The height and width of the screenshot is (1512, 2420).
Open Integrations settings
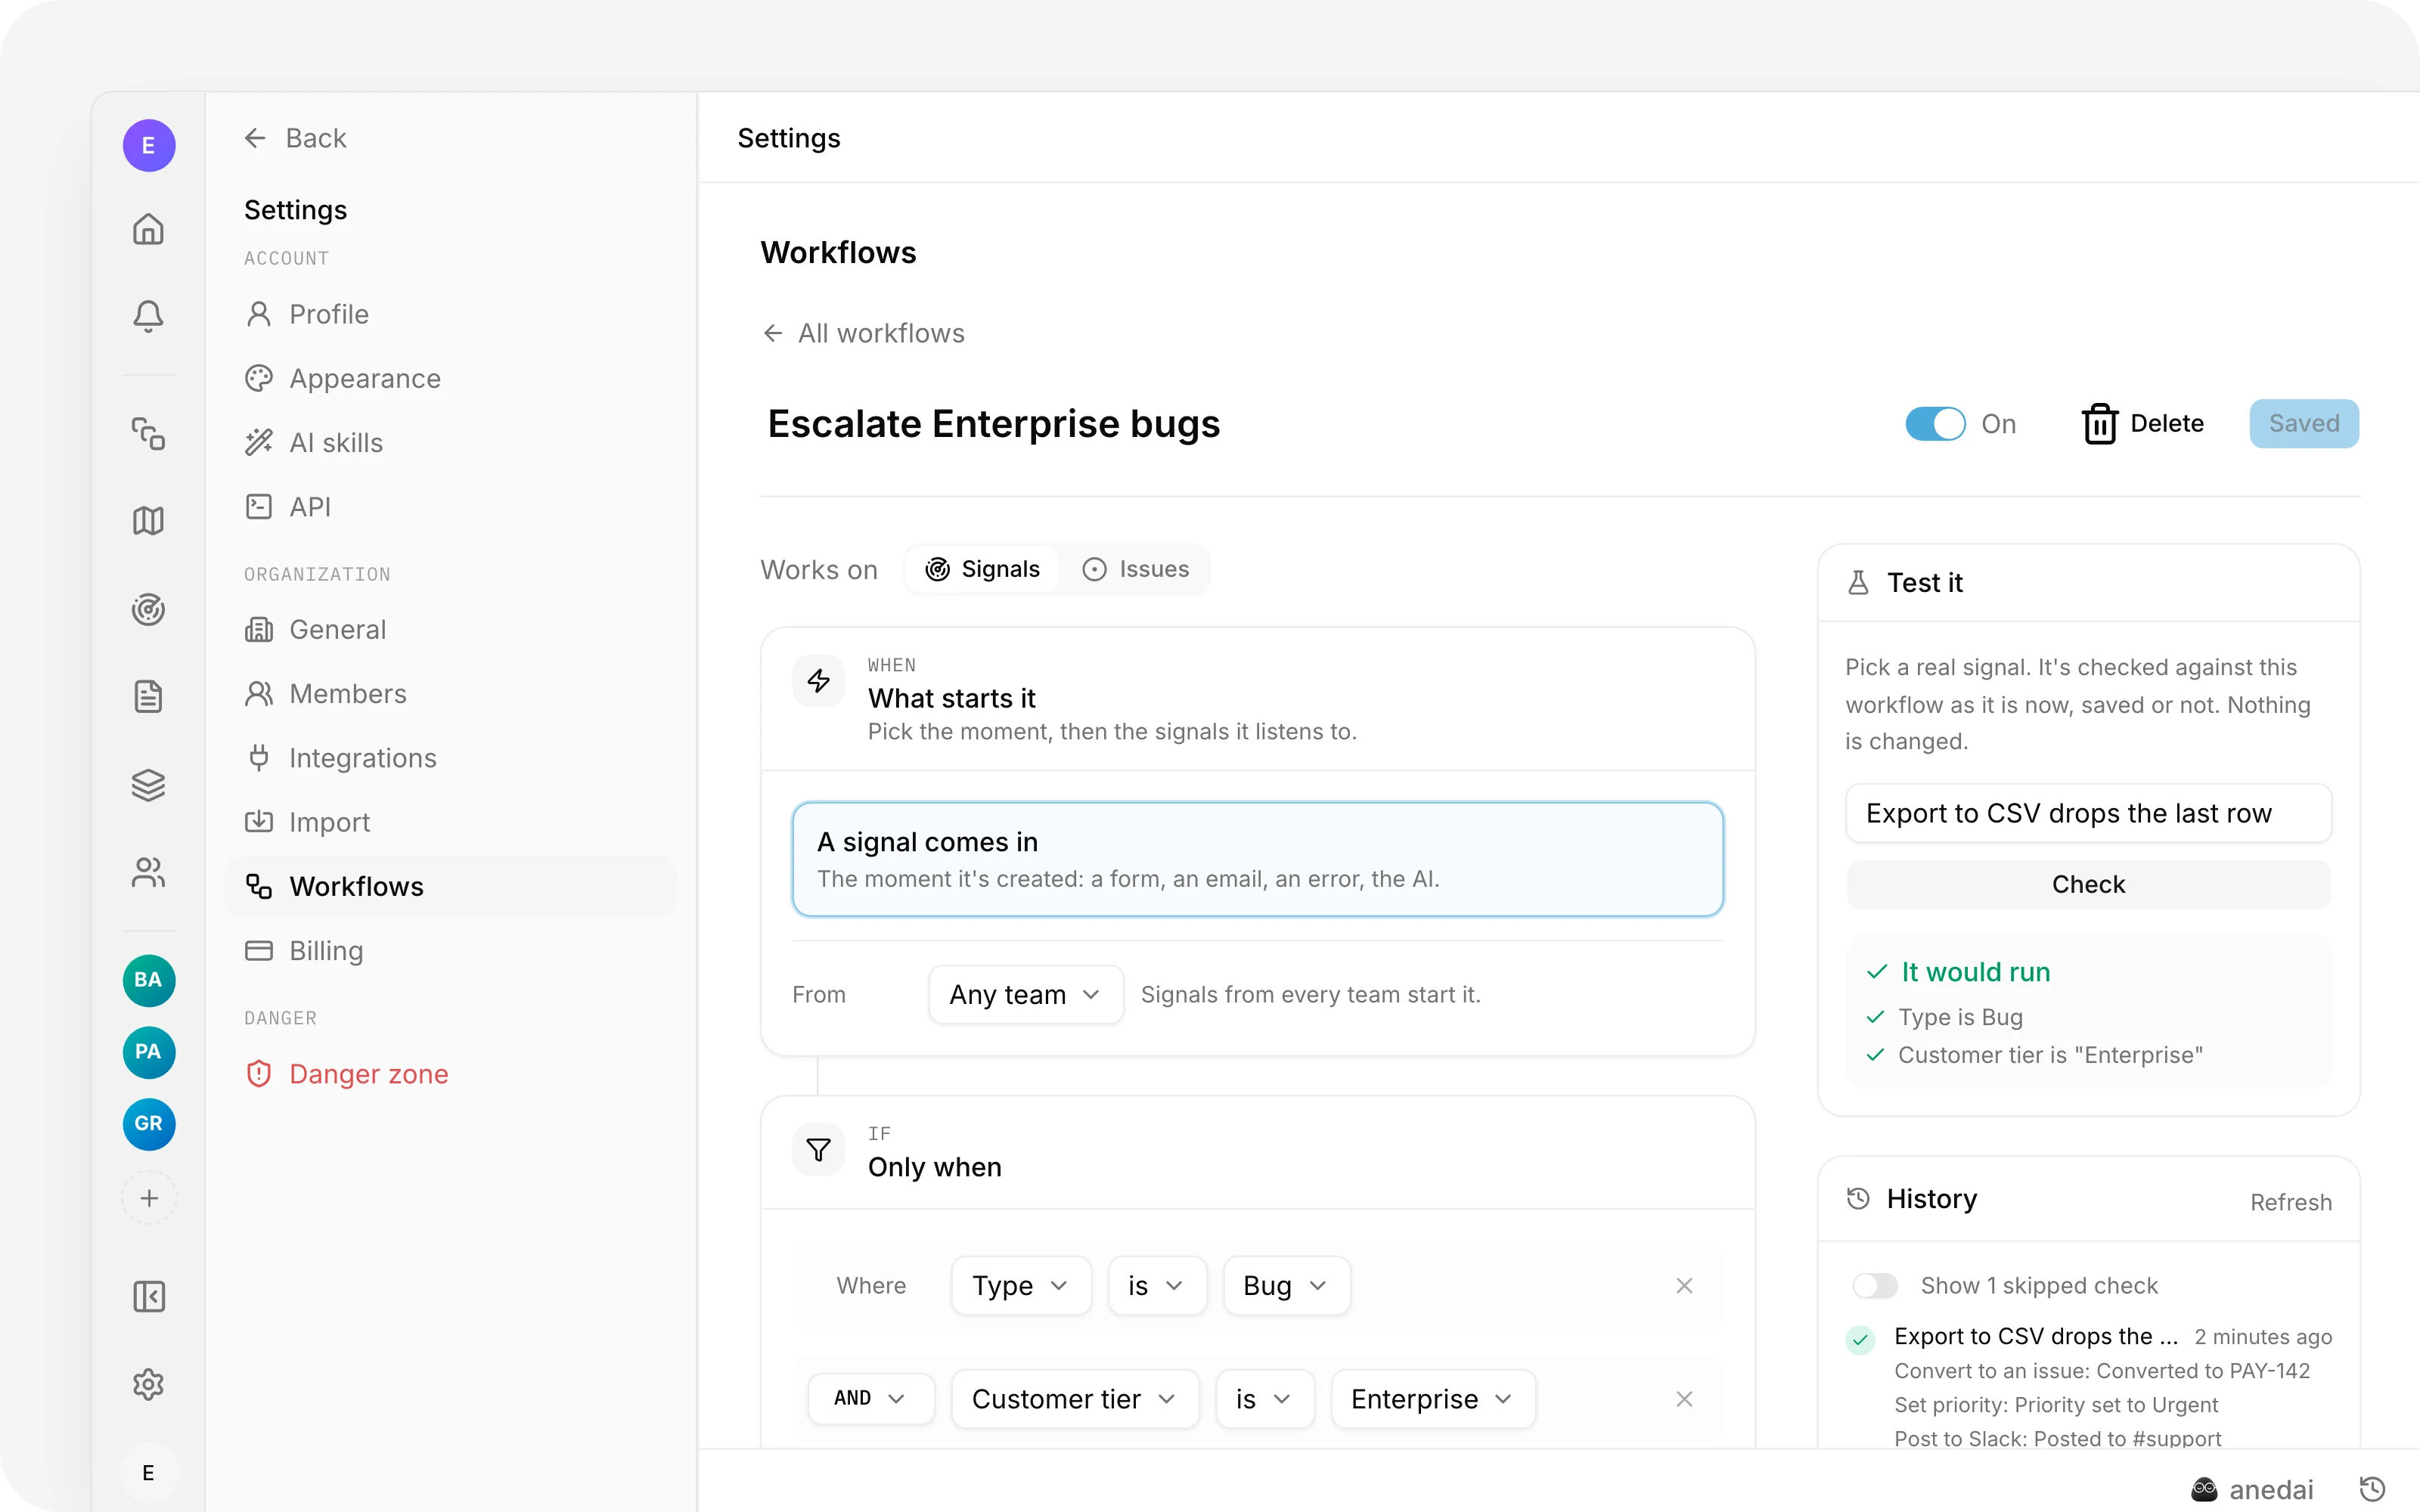[x=450, y=758]
